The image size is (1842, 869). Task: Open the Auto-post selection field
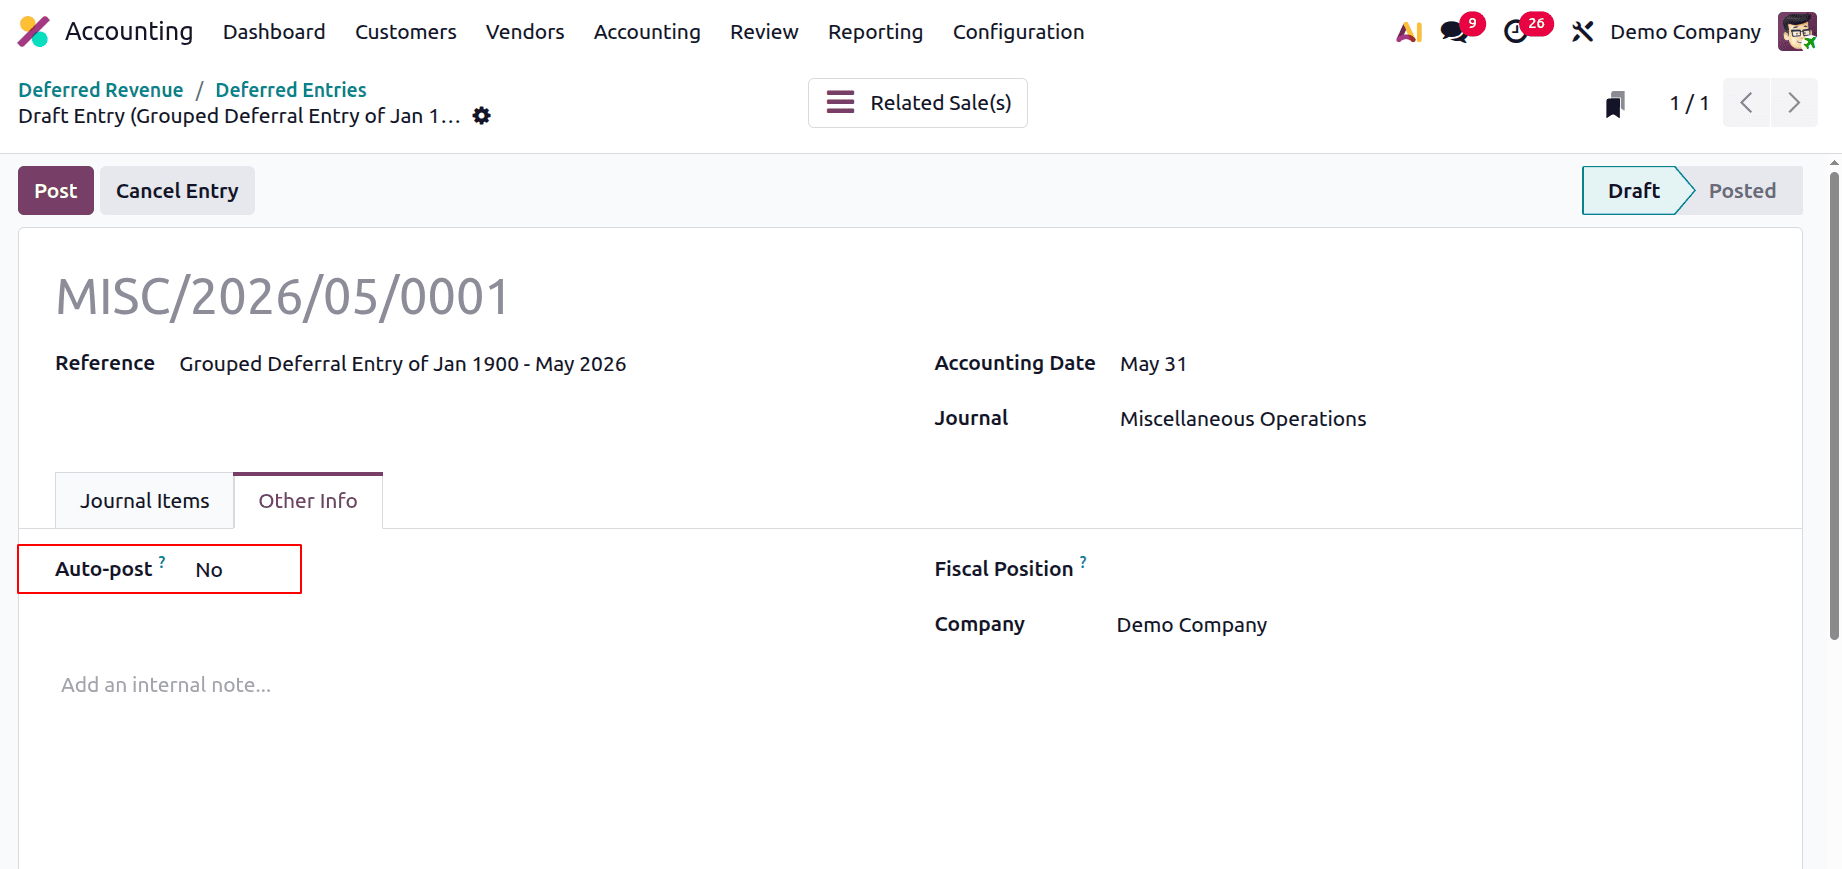pyautogui.click(x=240, y=570)
